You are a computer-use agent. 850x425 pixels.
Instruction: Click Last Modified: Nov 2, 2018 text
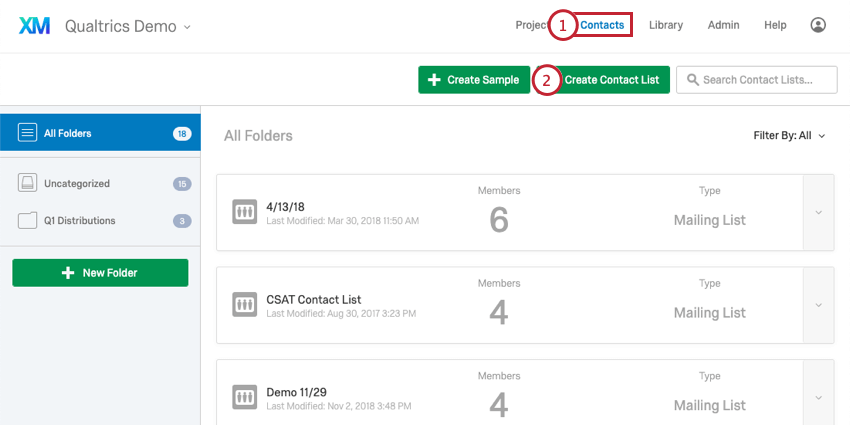339,405
